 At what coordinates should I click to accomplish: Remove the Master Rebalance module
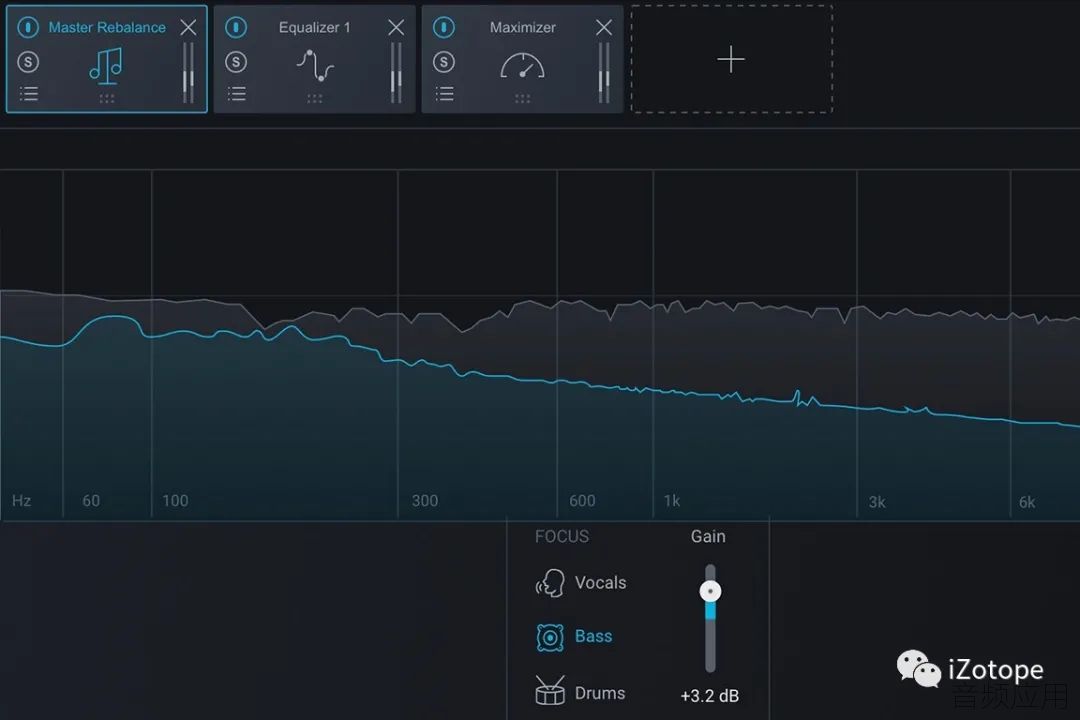click(188, 28)
